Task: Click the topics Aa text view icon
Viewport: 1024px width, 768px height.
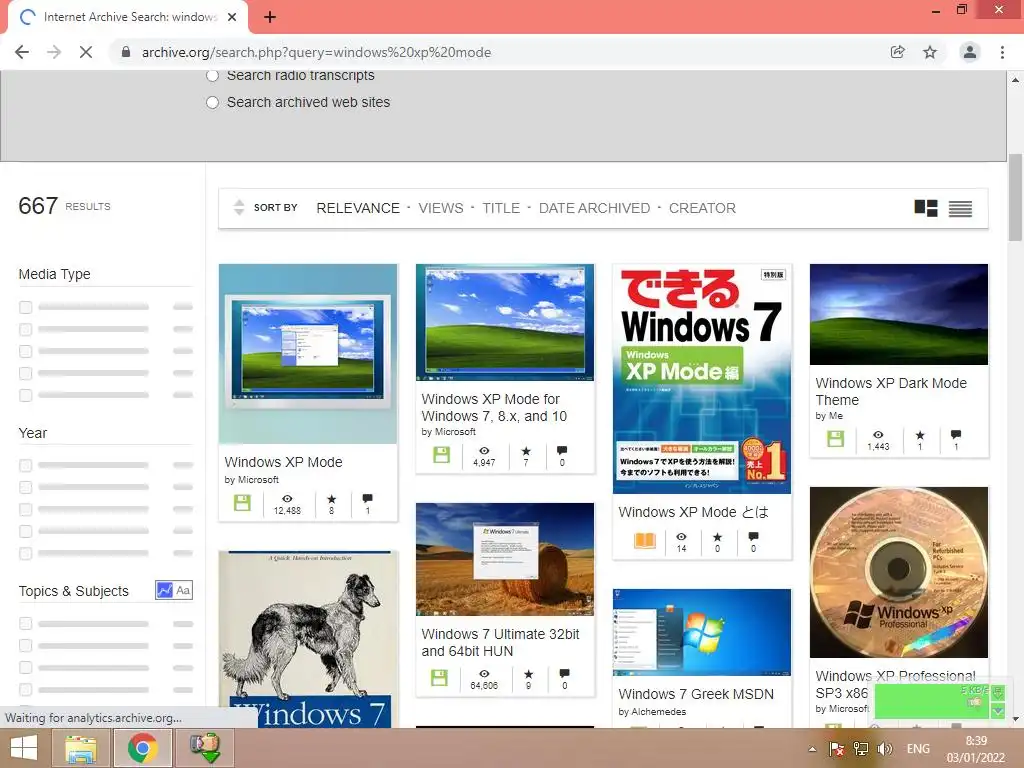Action: pyautogui.click(x=184, y=590)
